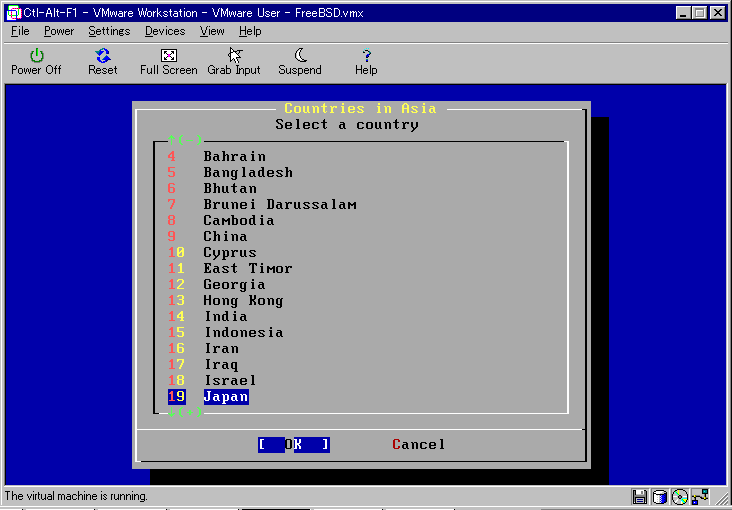Open the Power menu
This screenshot has width=732, height=510.
[59, 31]
